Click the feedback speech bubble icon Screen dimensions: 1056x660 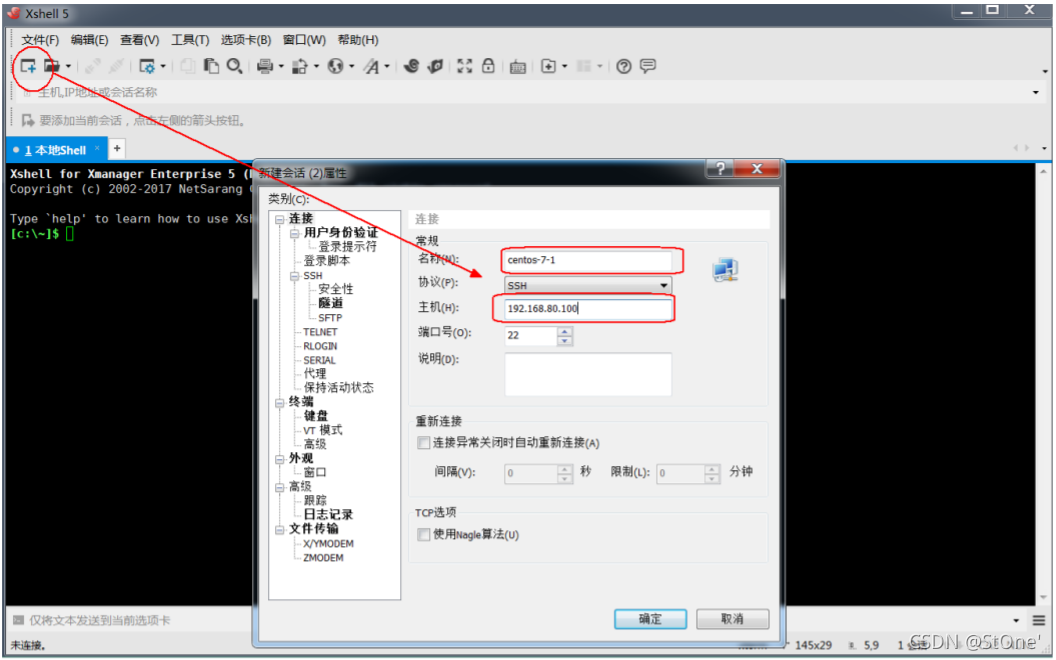point(648,66)
